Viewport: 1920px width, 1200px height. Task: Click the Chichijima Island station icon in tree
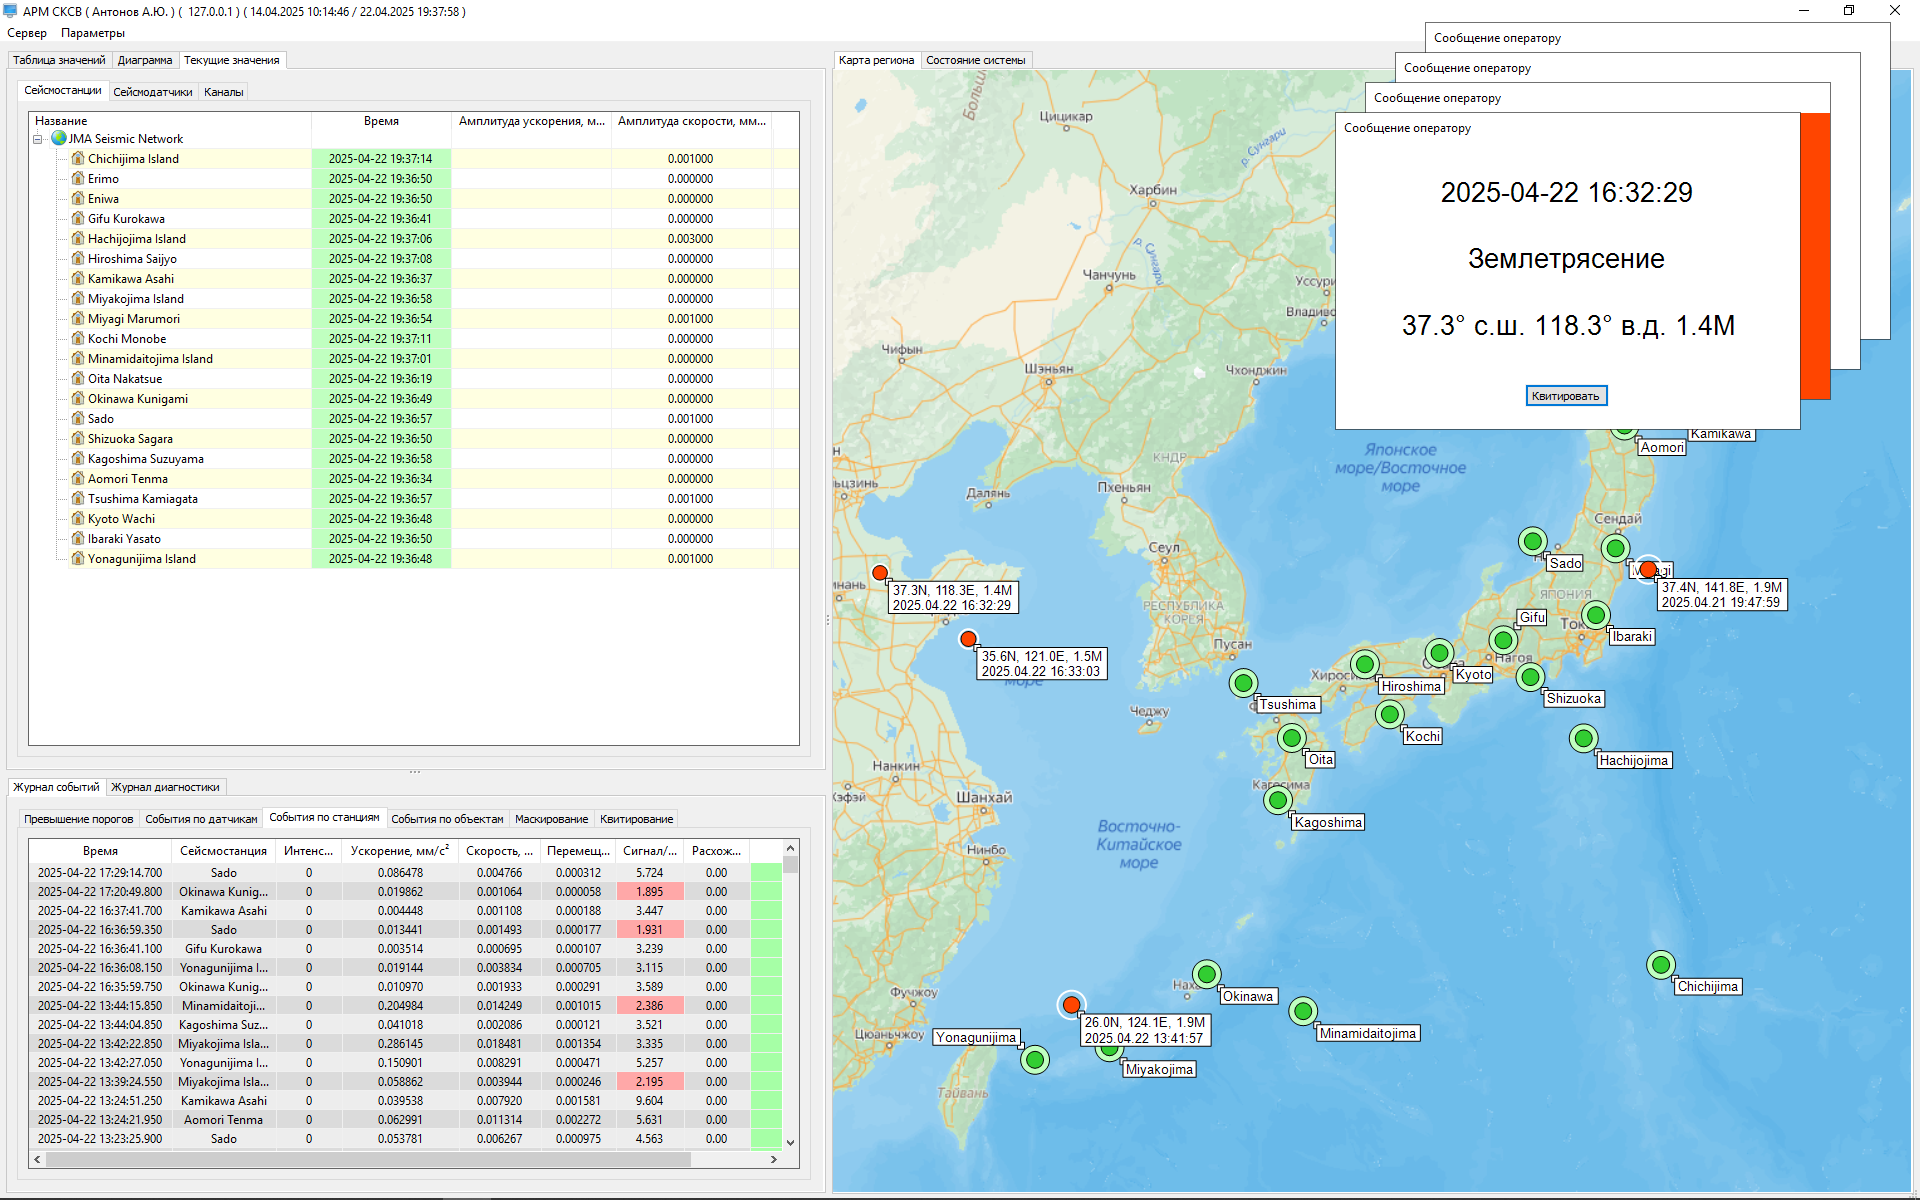coord(78,158)
